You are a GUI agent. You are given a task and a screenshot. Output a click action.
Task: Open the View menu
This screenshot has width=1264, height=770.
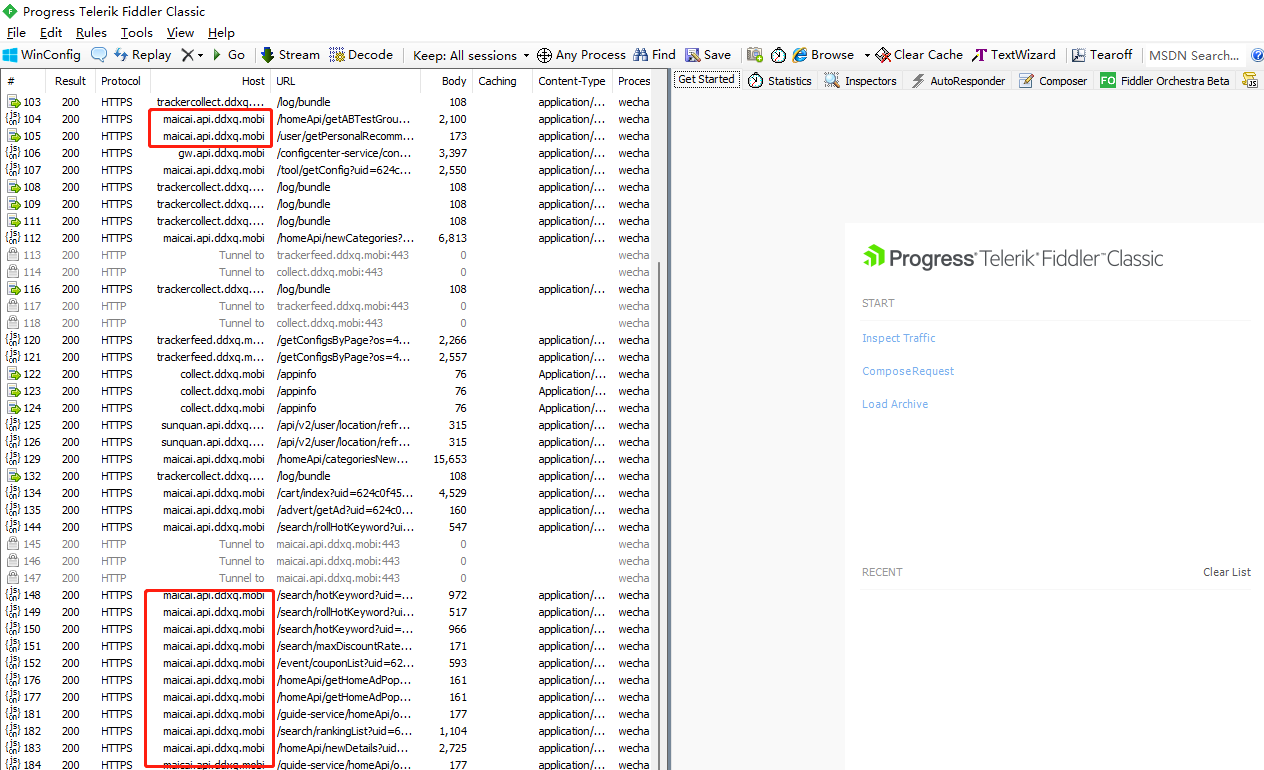click(180, 33)
